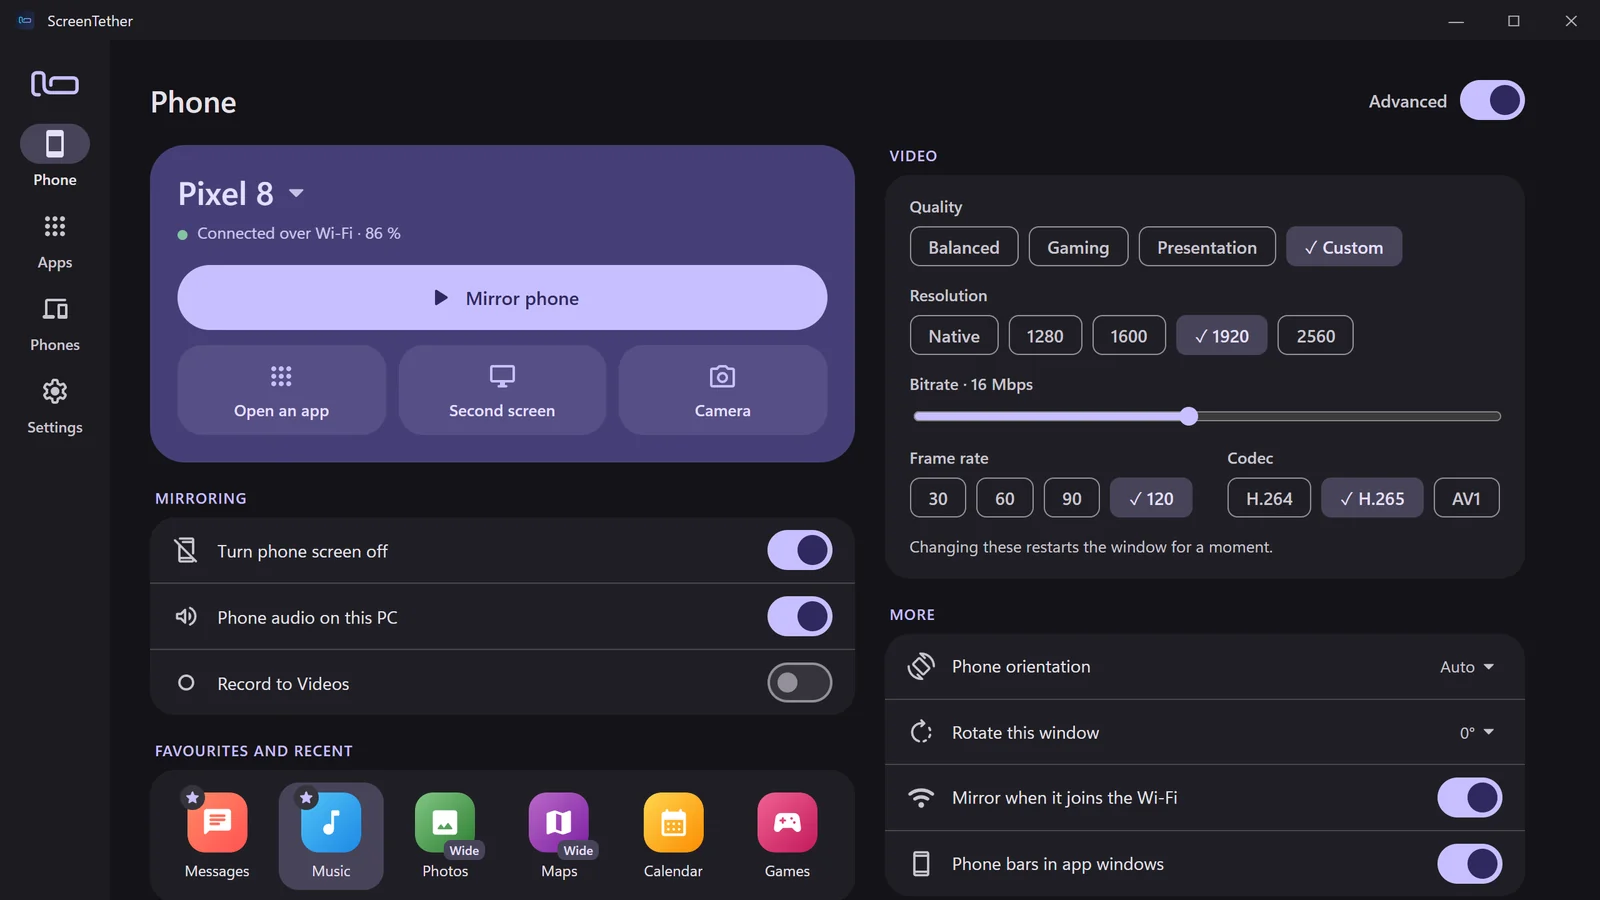Click the star badge on Messages
Viewport: 1600px width, 900px height.
pos(192,797)
